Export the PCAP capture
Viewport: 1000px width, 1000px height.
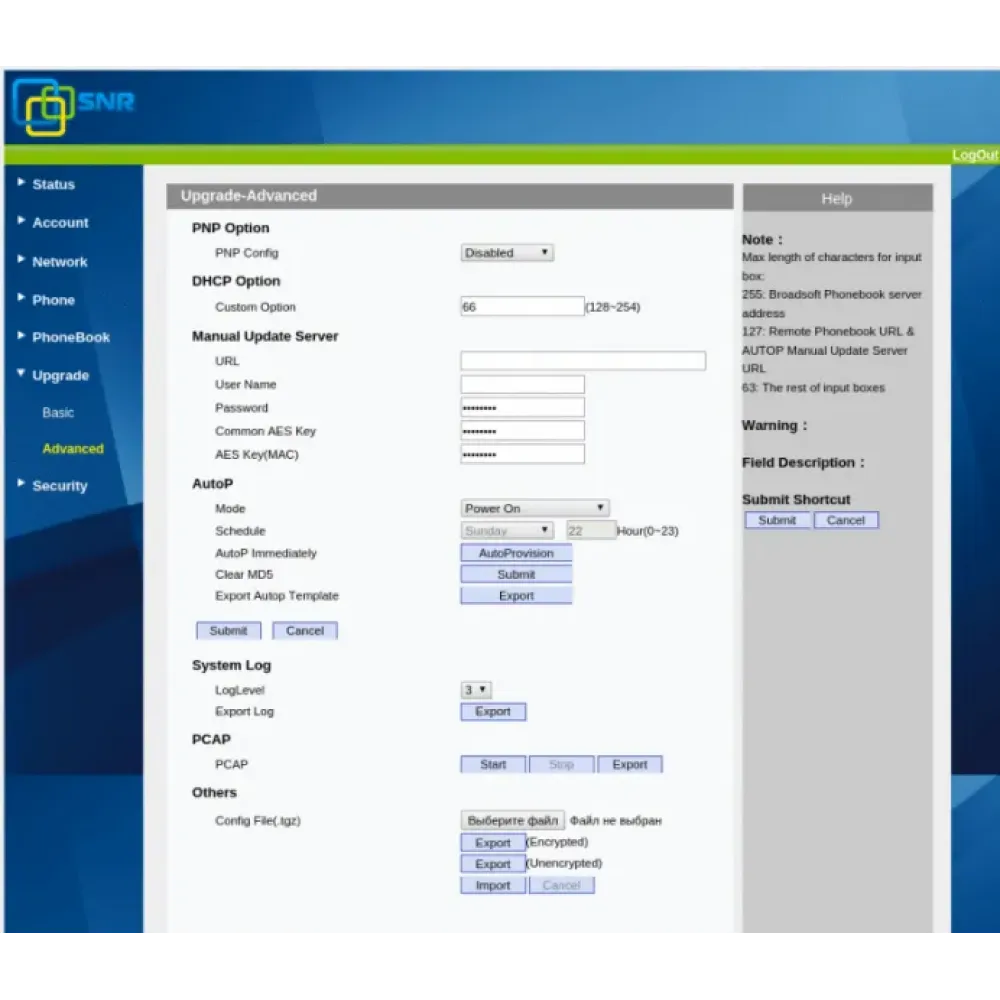click(629, 764)
